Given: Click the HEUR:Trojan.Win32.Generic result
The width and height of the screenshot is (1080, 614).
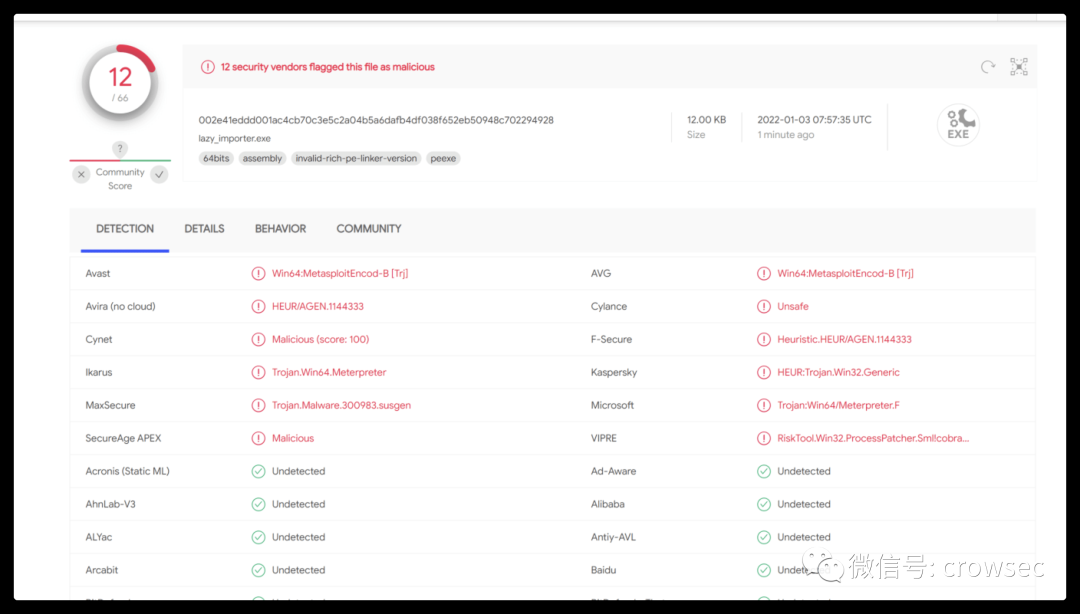Looking at the screenshot, I should (x=838, y=372).
